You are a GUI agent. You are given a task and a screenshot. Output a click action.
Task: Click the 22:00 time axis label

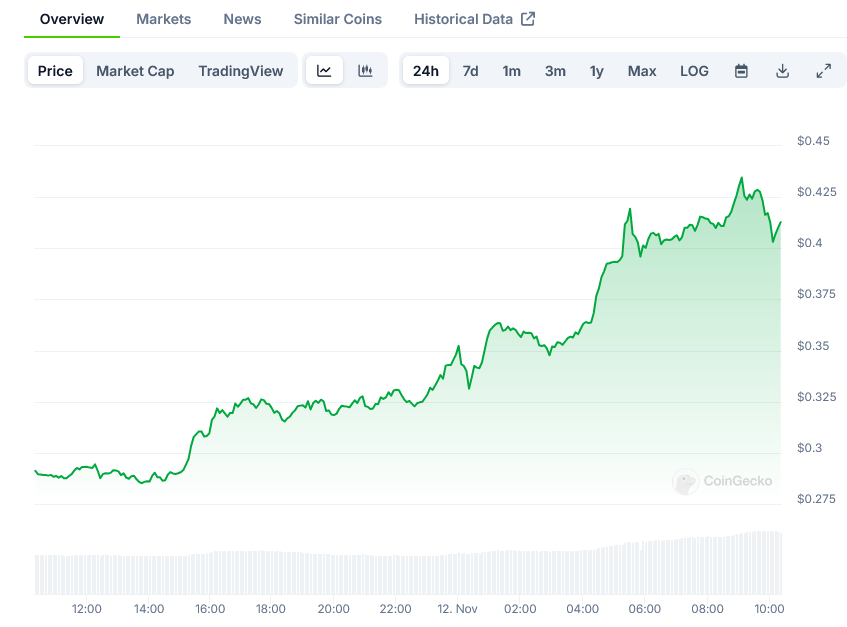pos(395,609)
